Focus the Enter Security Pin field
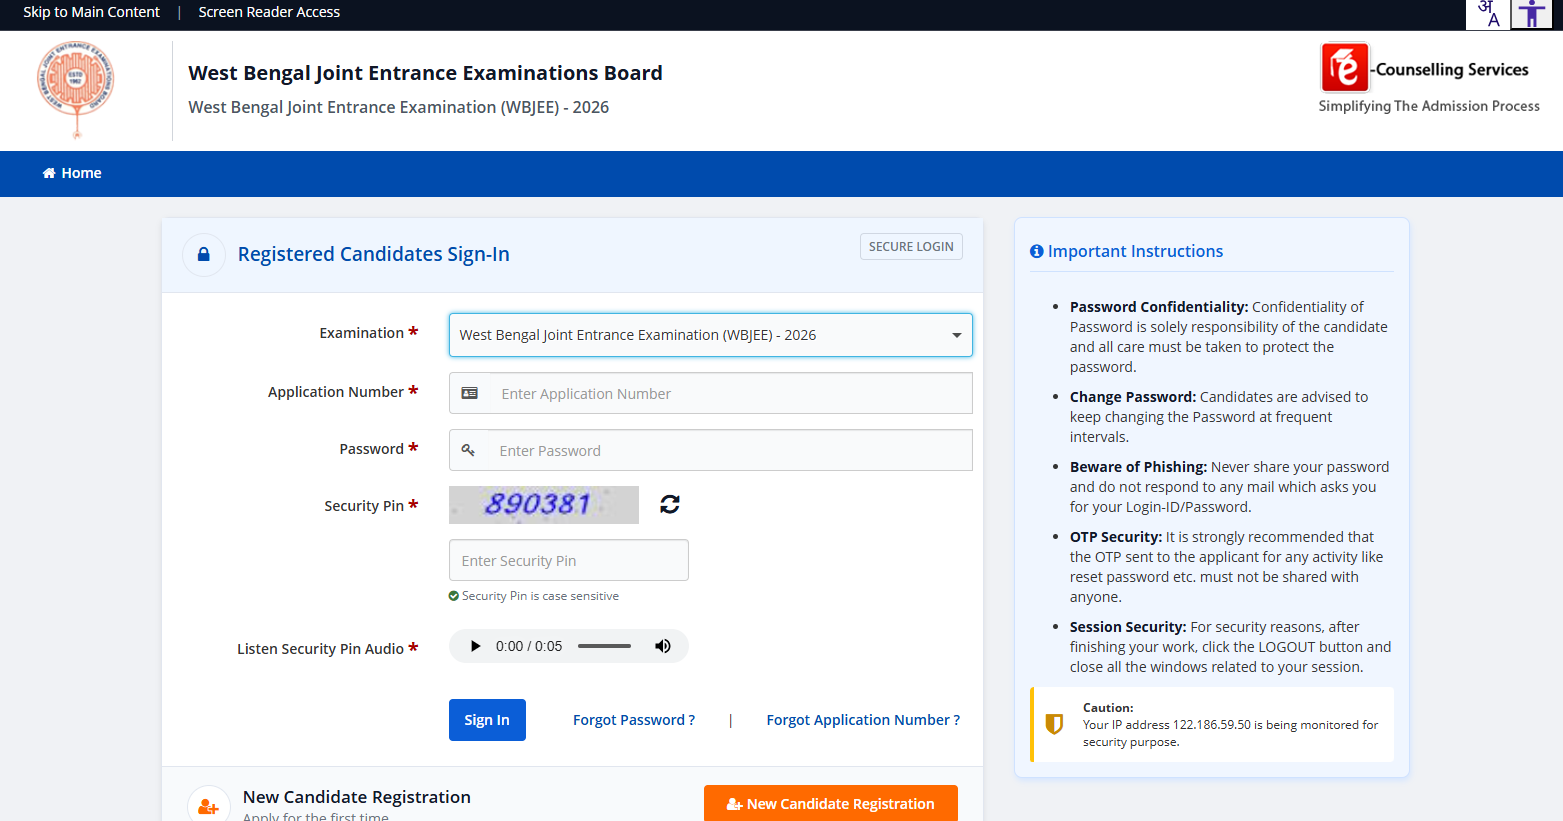This screenshot has width=1563, height=821. 568,561
